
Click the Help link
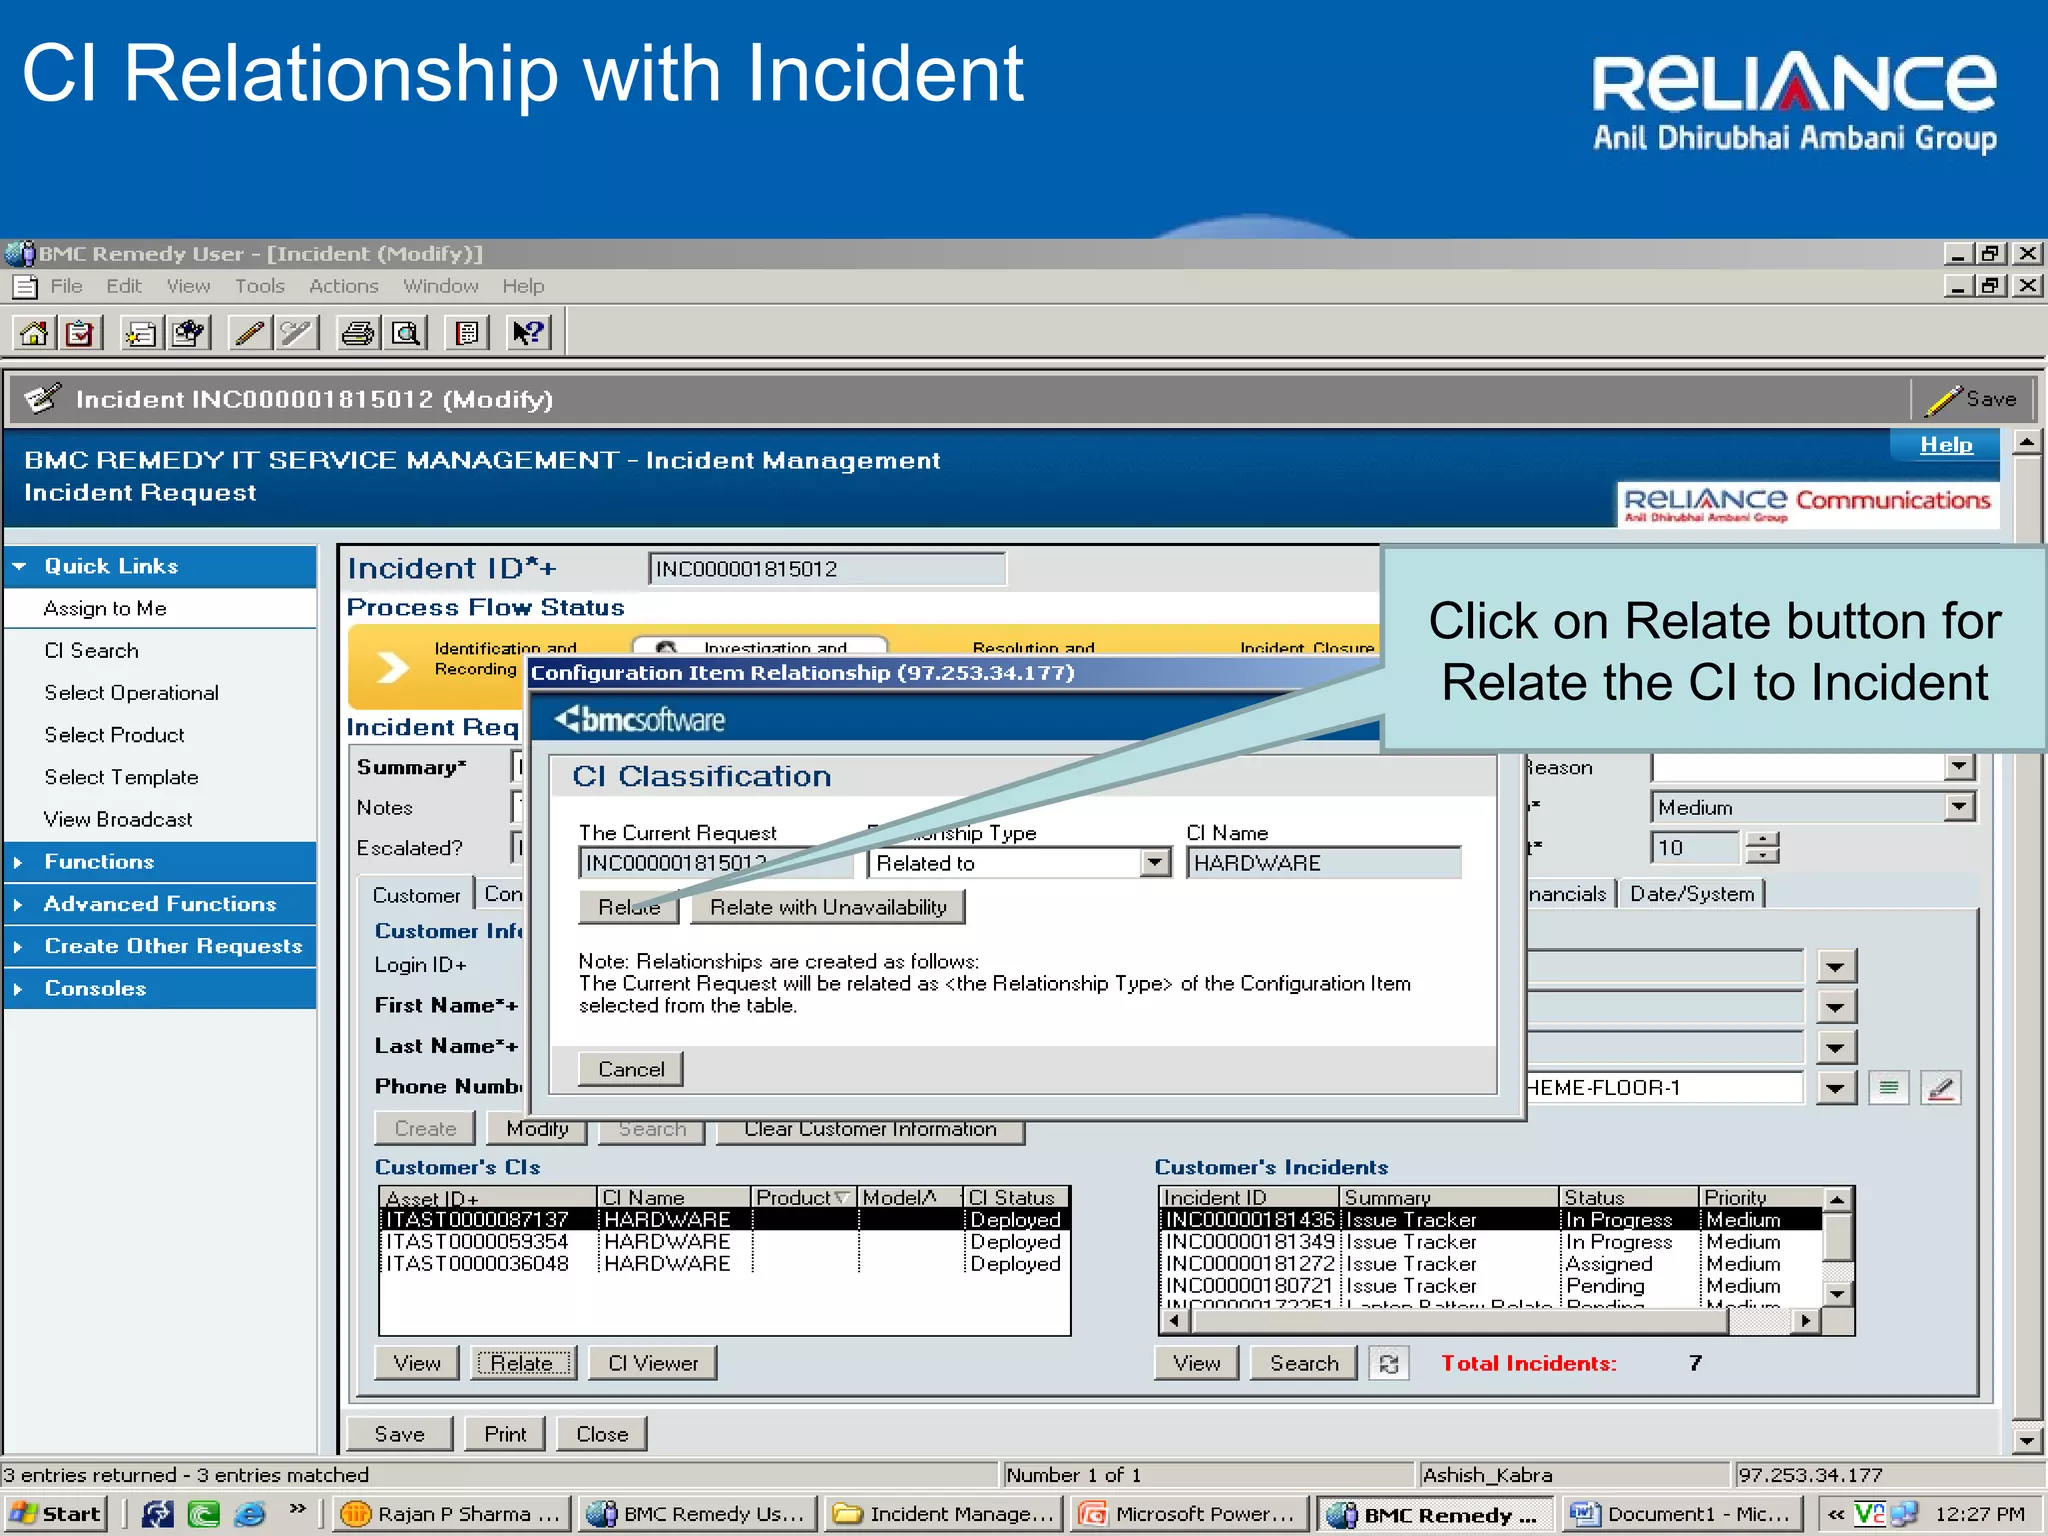[1946, 444]
